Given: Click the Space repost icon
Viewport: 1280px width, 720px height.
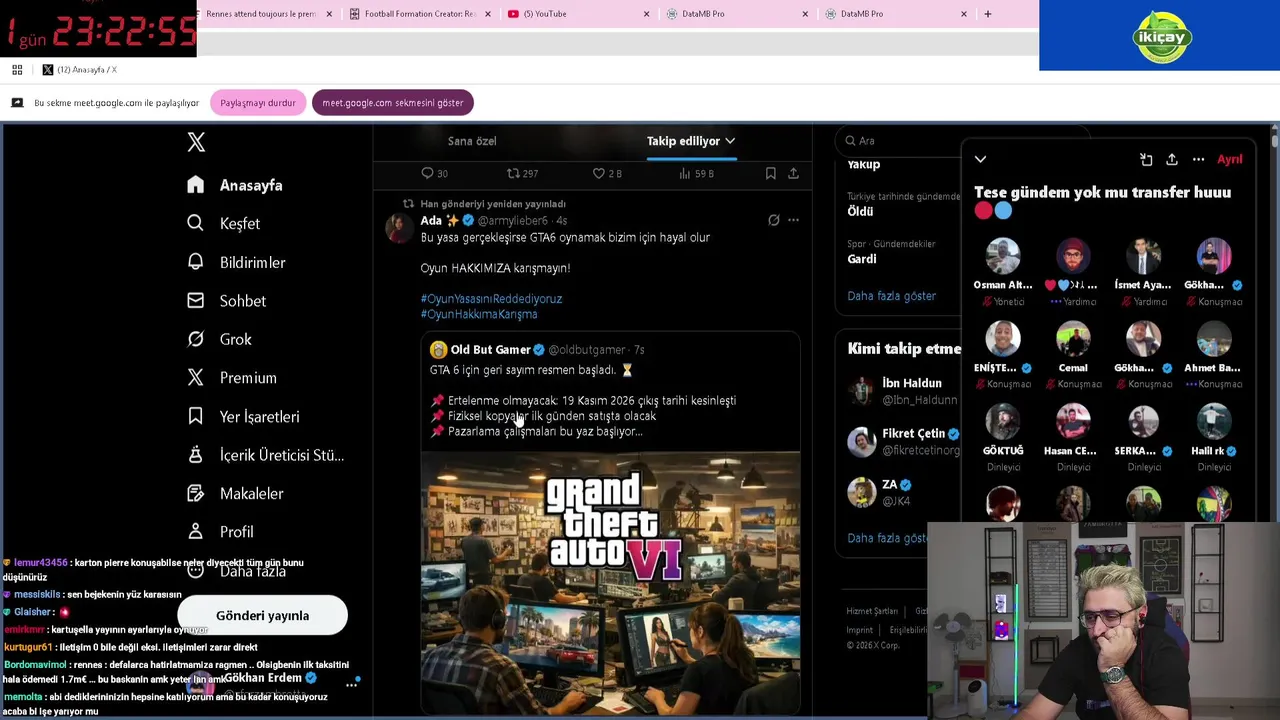Looking at the screenshot, I should click(x=1146, y=159).
